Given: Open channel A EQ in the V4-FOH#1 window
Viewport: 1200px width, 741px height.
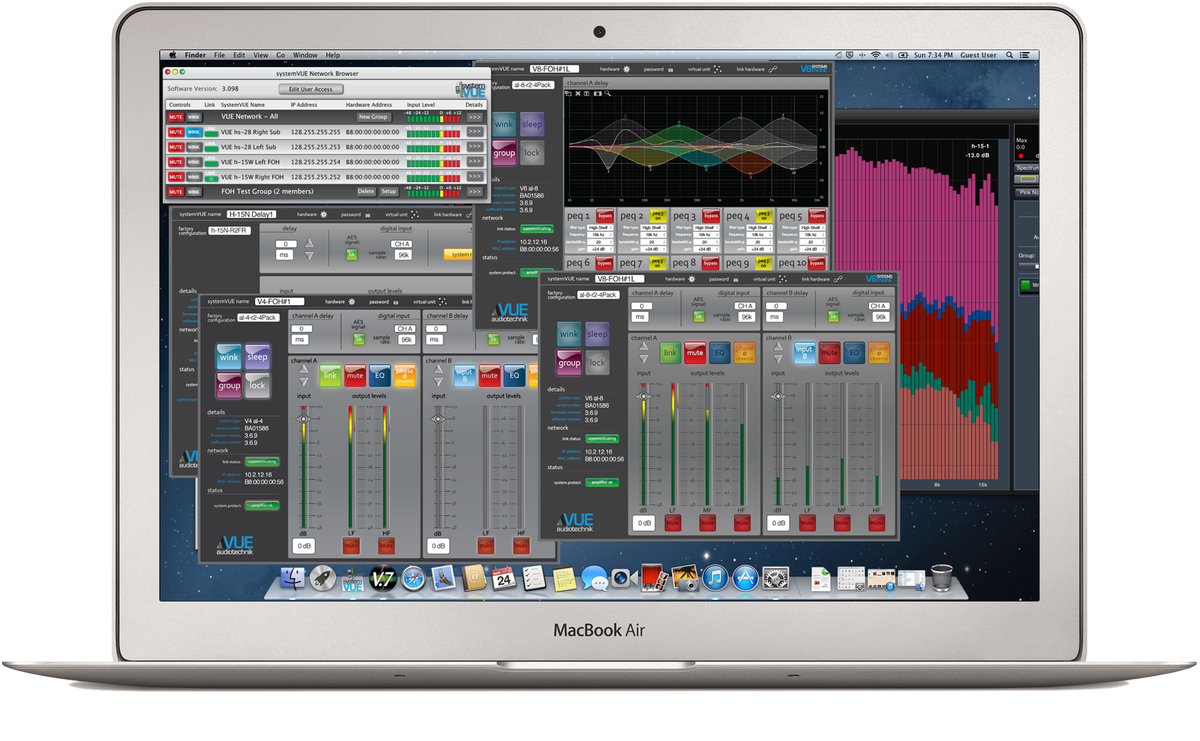Looking at the screenshot, I should click(x=379, y=376).
